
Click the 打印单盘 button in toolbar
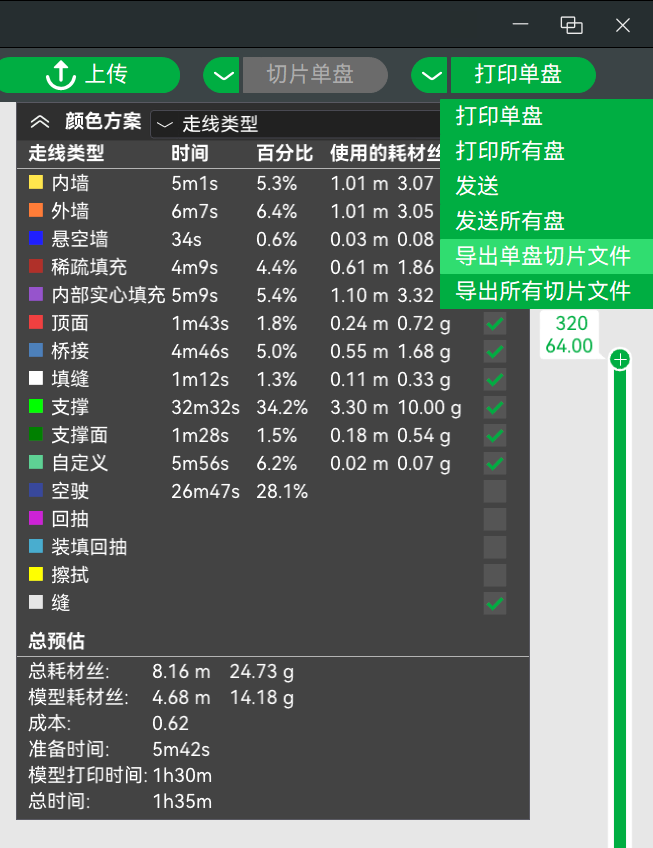520,75
